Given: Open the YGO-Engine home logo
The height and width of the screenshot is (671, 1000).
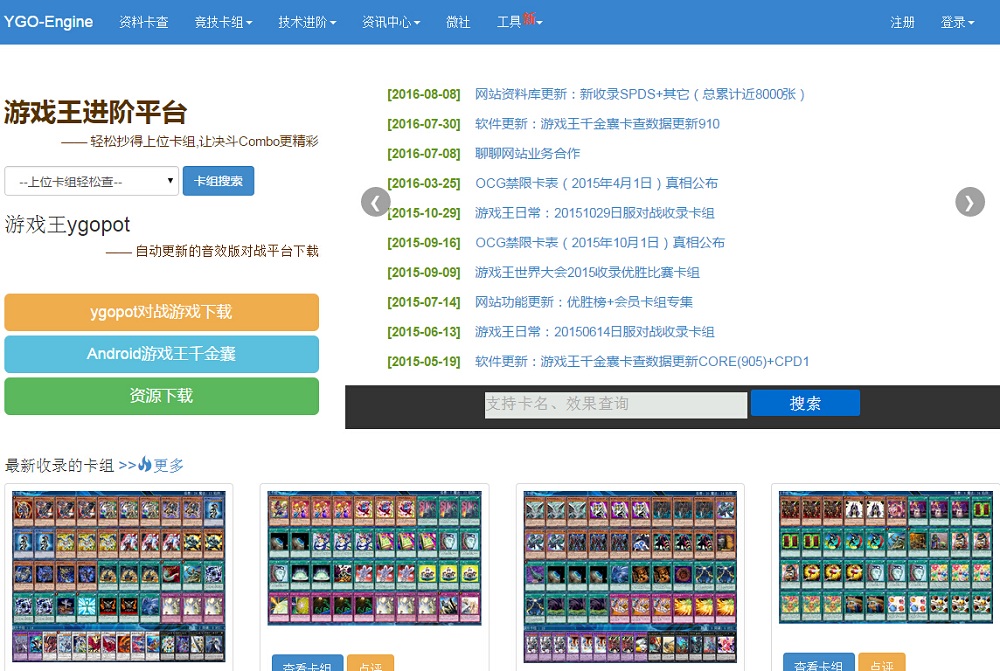Looking at the screenshot, I should (x=48, y=22).
